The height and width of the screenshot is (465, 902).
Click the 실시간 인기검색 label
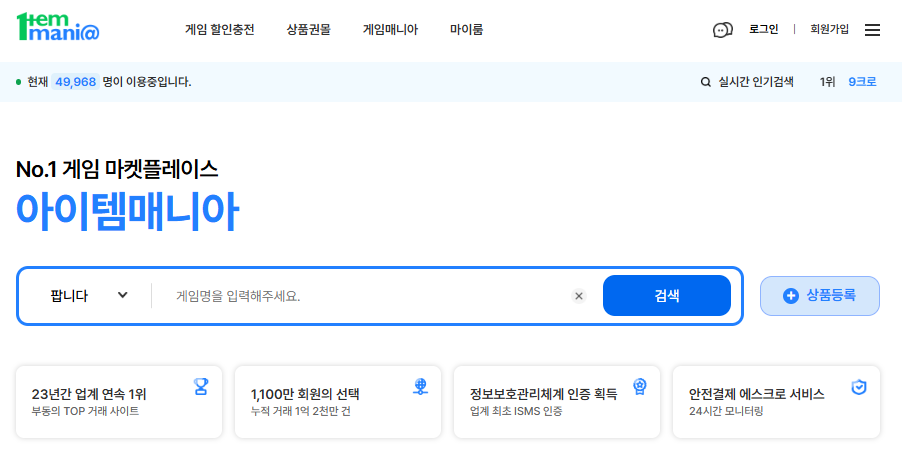tap(756, 82)
